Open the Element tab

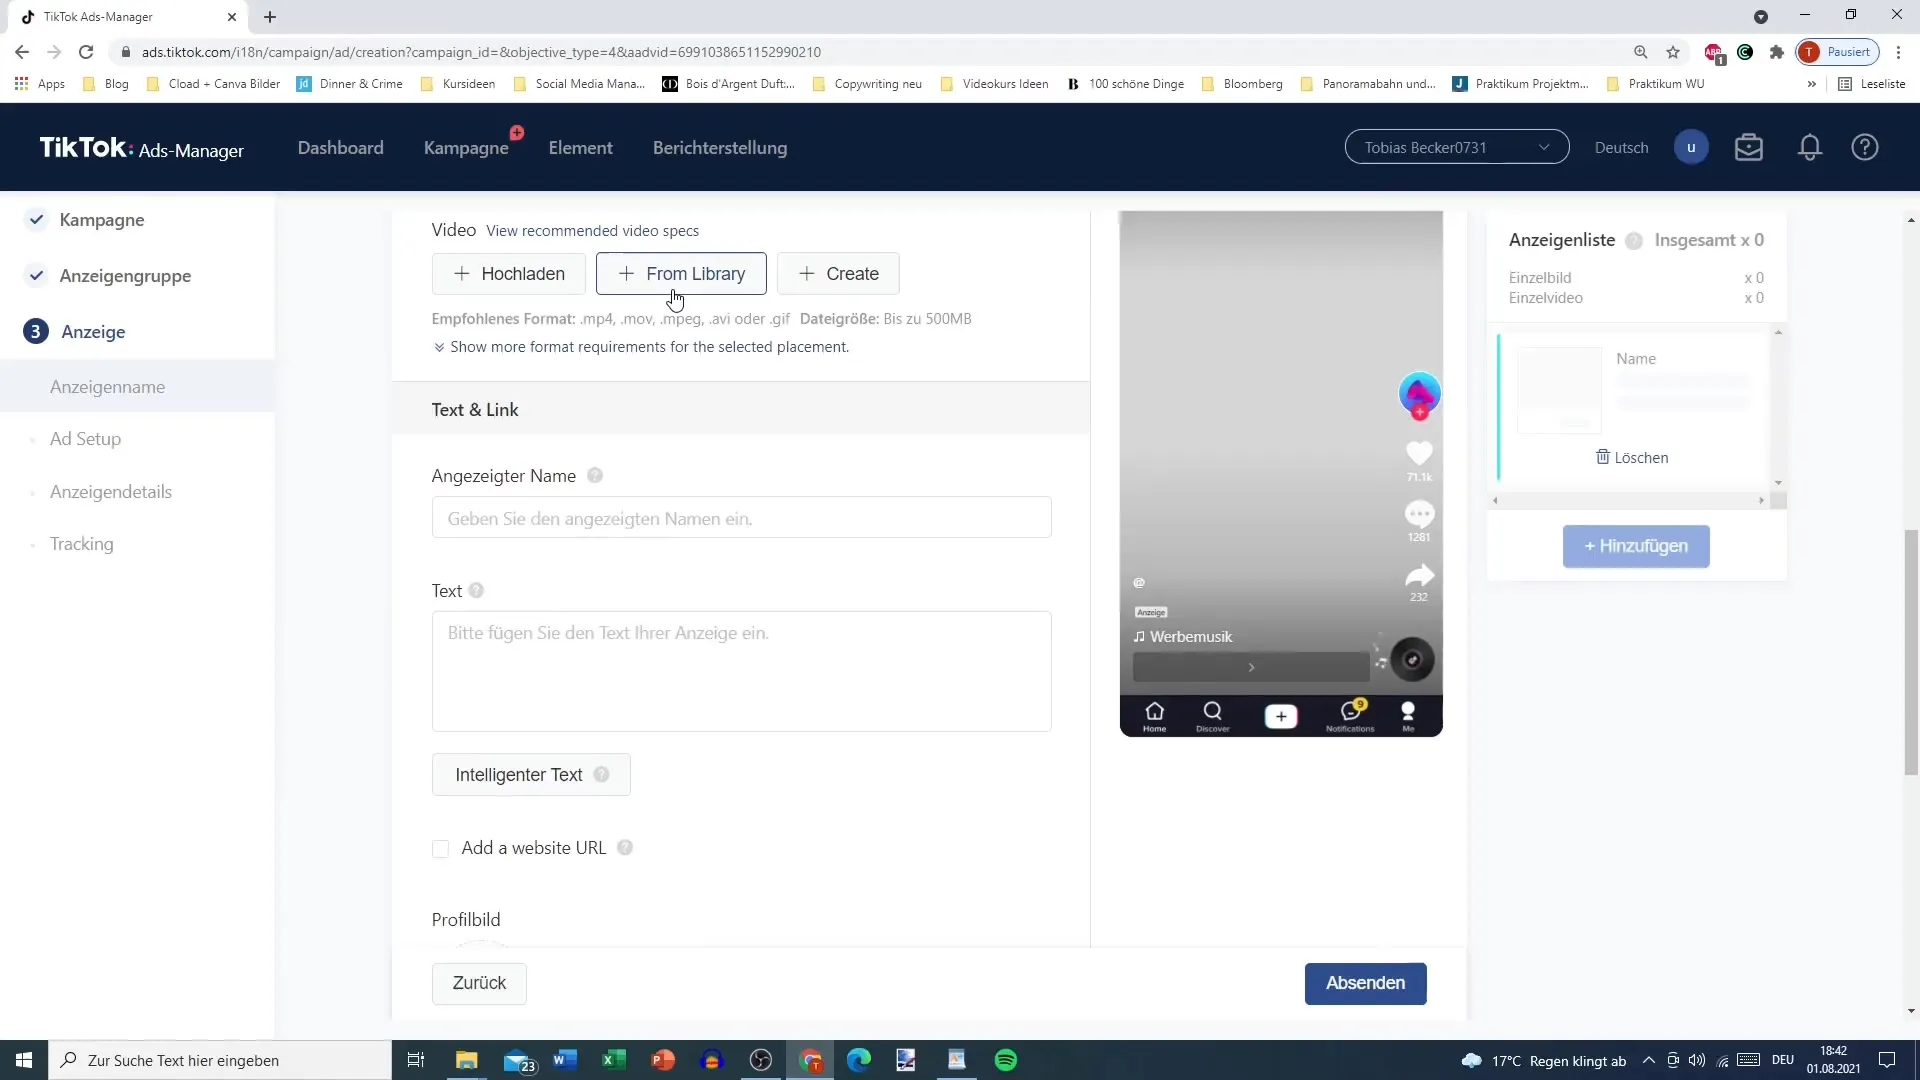tap(581, 148)
